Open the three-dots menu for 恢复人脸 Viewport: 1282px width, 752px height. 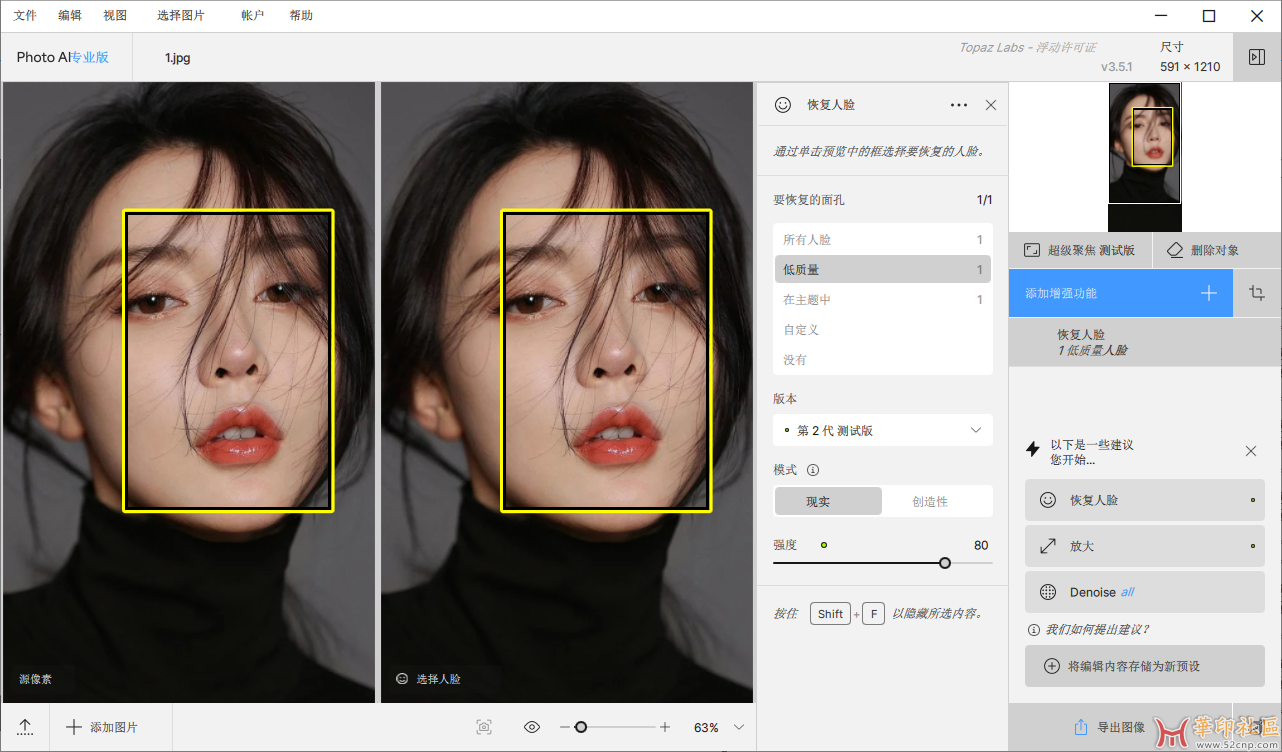click(x=958, y=105)
